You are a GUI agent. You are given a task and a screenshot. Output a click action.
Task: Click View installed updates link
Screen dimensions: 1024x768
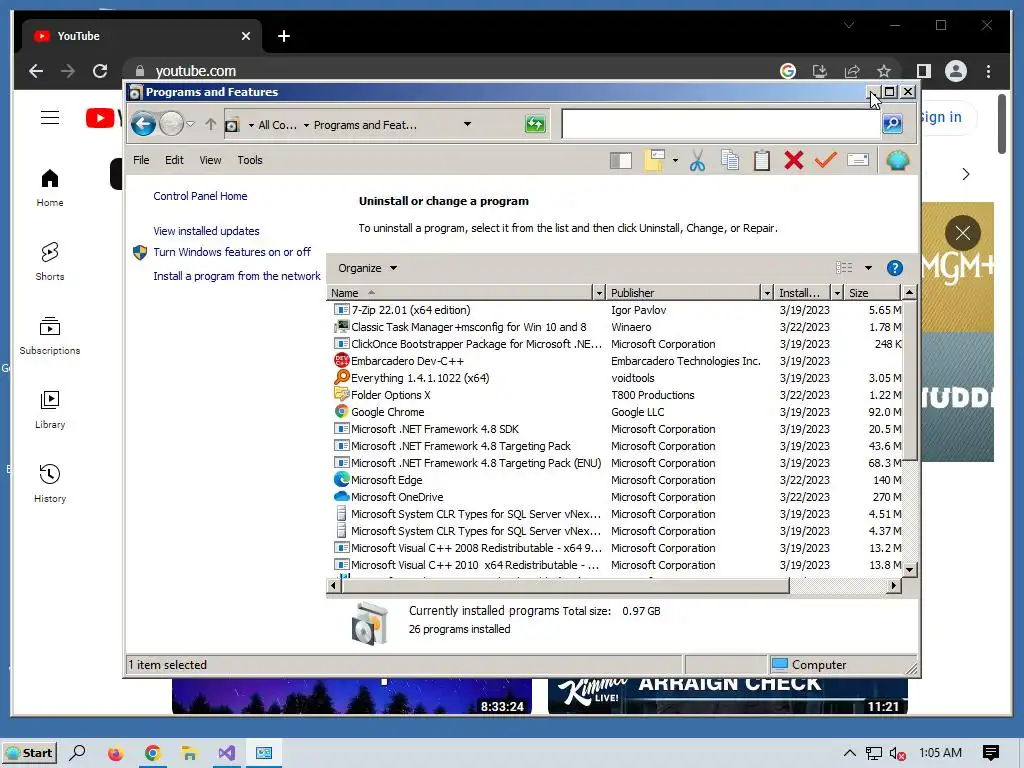[x=206, y=231]
